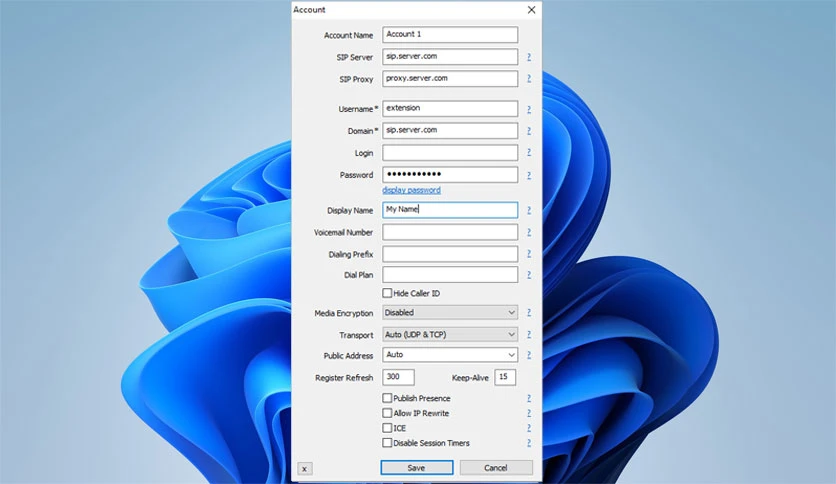Screen dimensions: 836x484
Task: Expand Media Encryption dropdown
Action: pos(450,313)
